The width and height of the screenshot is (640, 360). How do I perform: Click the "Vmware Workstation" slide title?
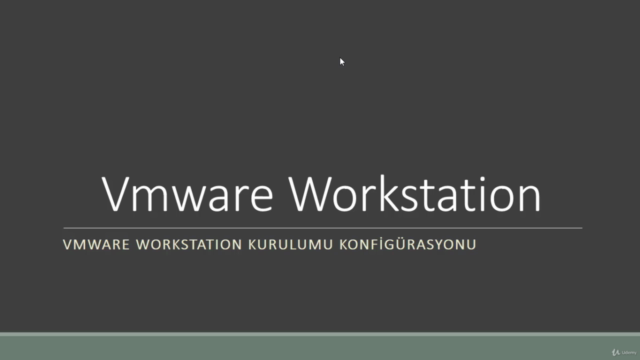321,194
